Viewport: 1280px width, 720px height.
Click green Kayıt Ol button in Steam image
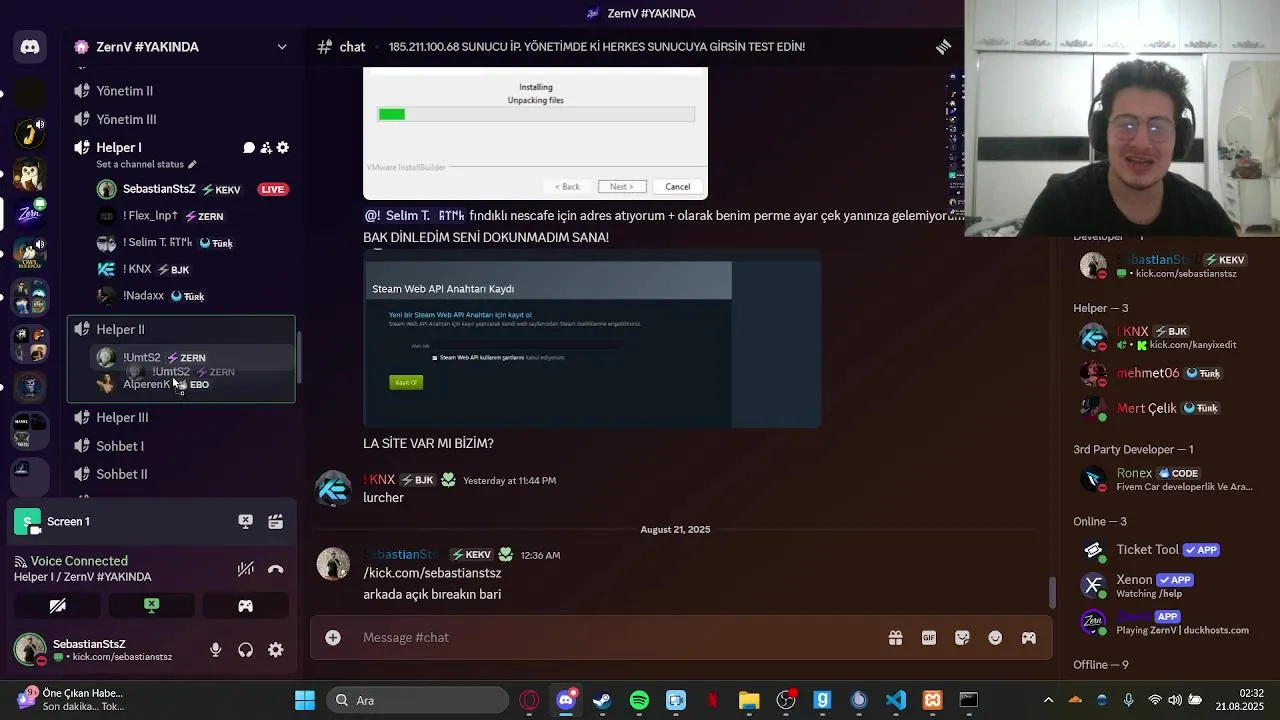(x=406, y=382)
